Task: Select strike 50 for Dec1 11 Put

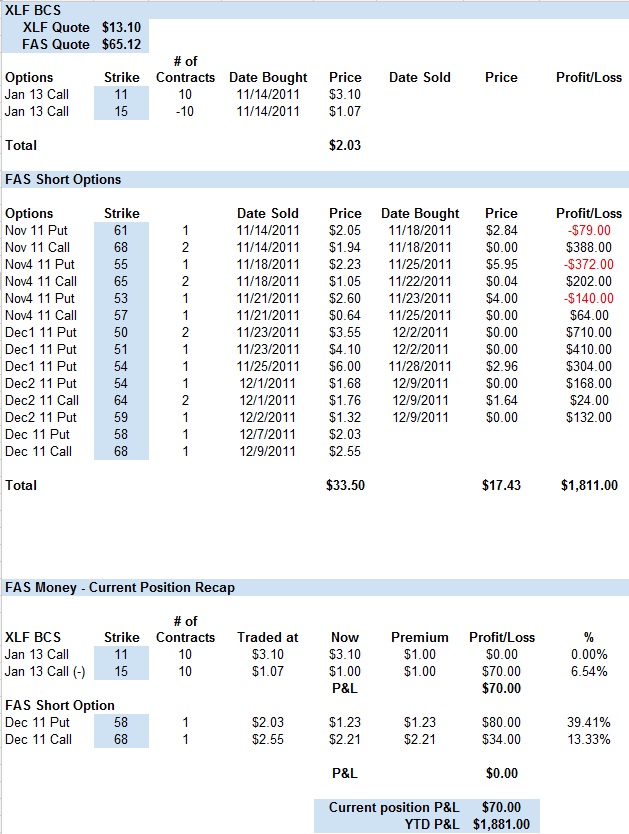Action: pos(123,332)
